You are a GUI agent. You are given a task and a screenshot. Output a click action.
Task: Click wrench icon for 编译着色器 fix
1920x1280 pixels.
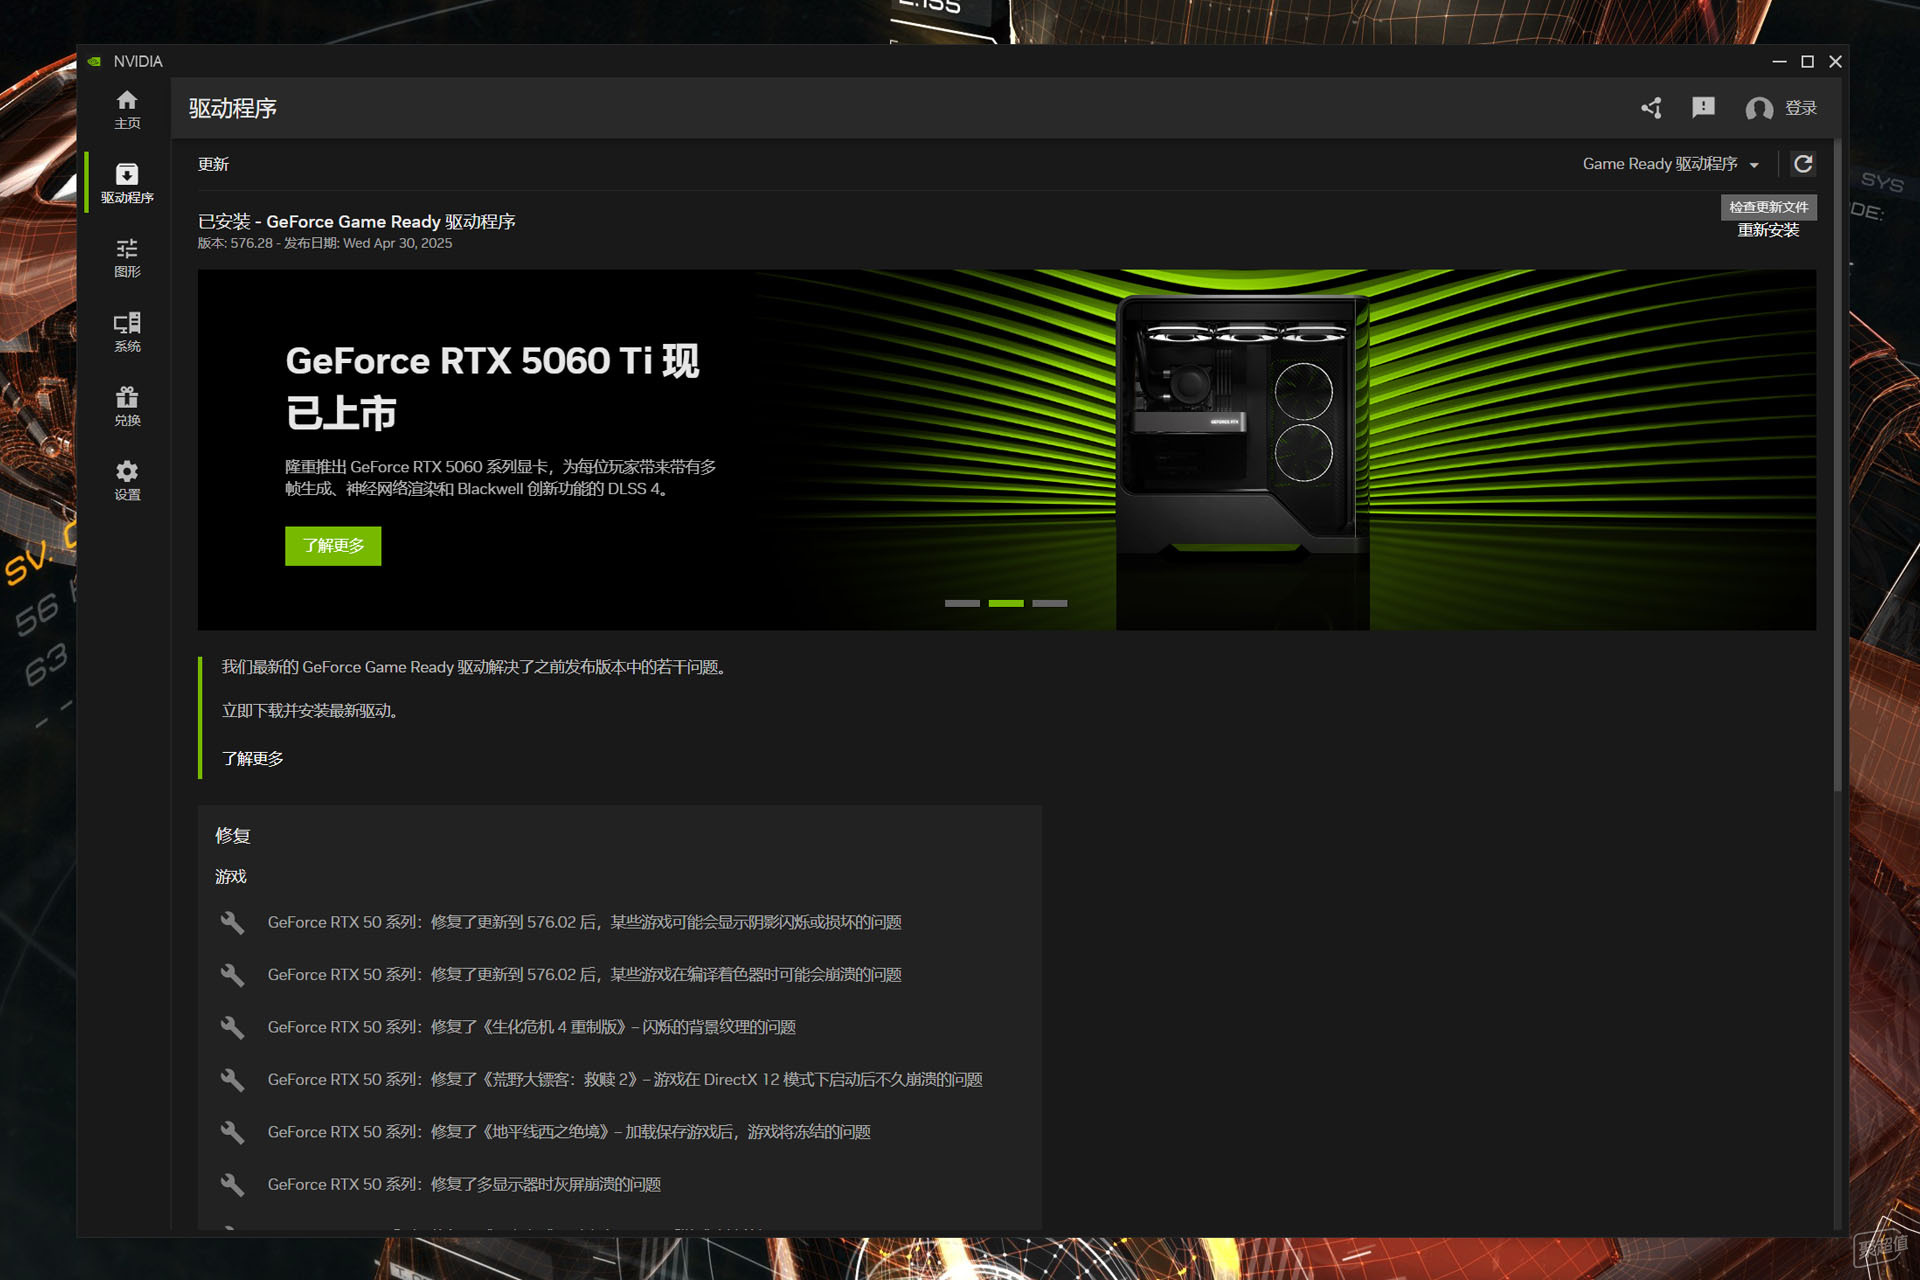[232, 975]
